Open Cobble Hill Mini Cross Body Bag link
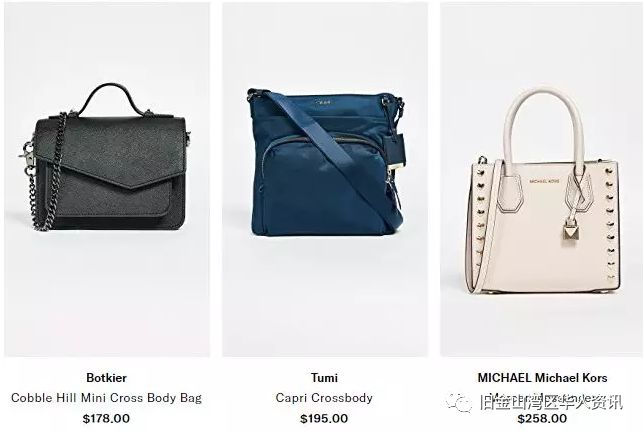643x431 pixels. pos(107,398)
